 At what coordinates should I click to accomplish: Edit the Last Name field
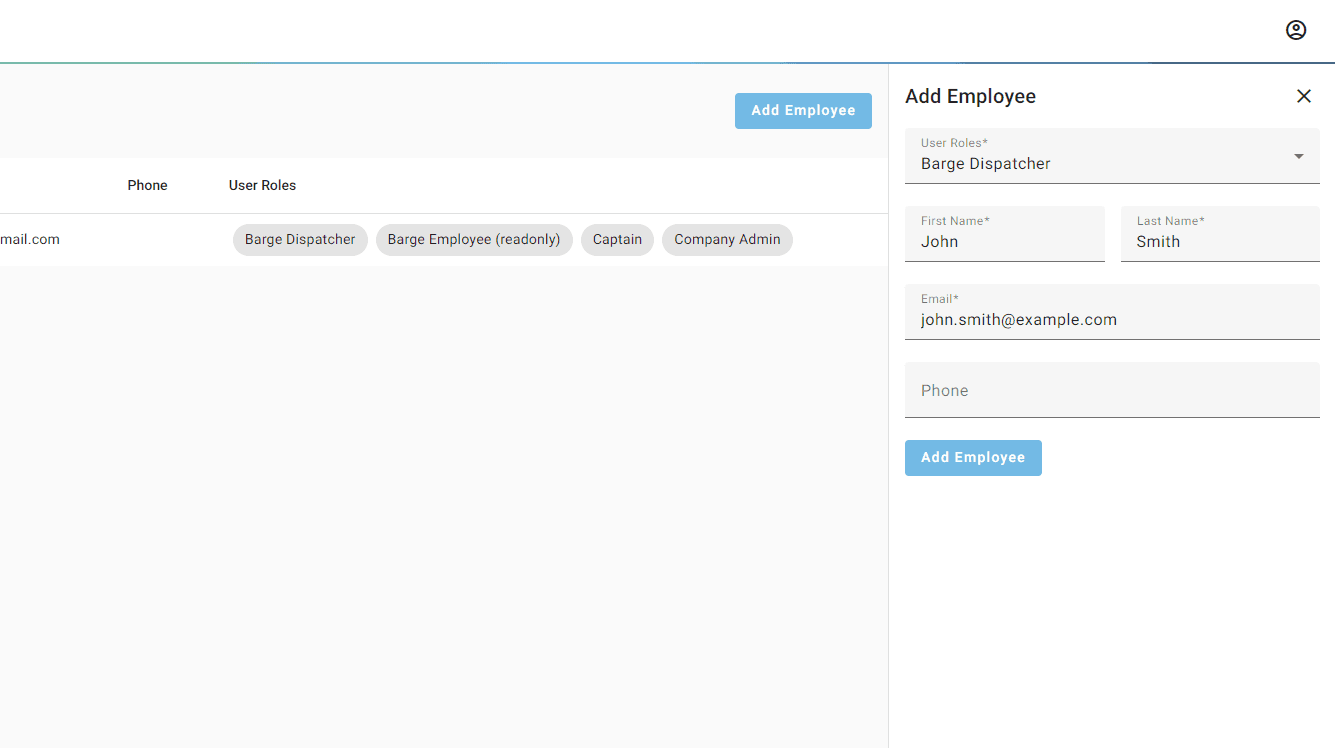click(1220, 234)
